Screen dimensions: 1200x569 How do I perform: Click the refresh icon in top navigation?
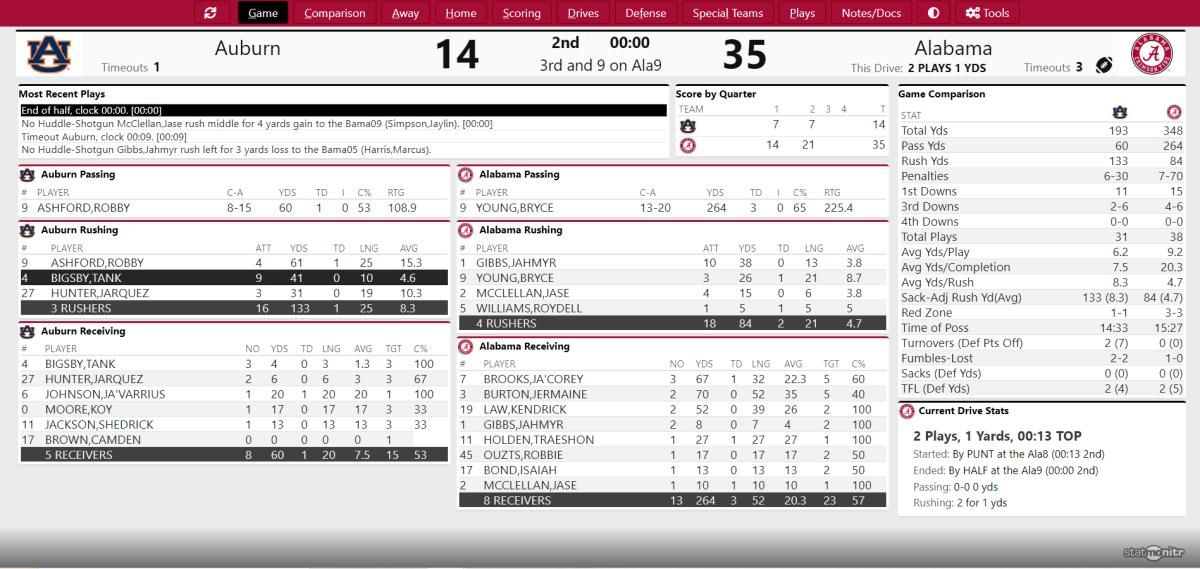click(210, 13)
